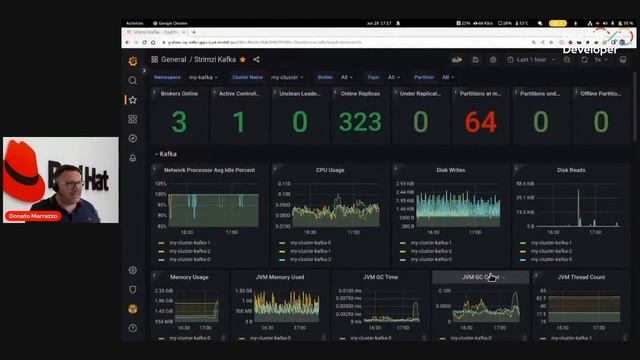Click the Google Chrome app menu in top bar
This screenshot has height=360, width=640.
coord(170,23)
